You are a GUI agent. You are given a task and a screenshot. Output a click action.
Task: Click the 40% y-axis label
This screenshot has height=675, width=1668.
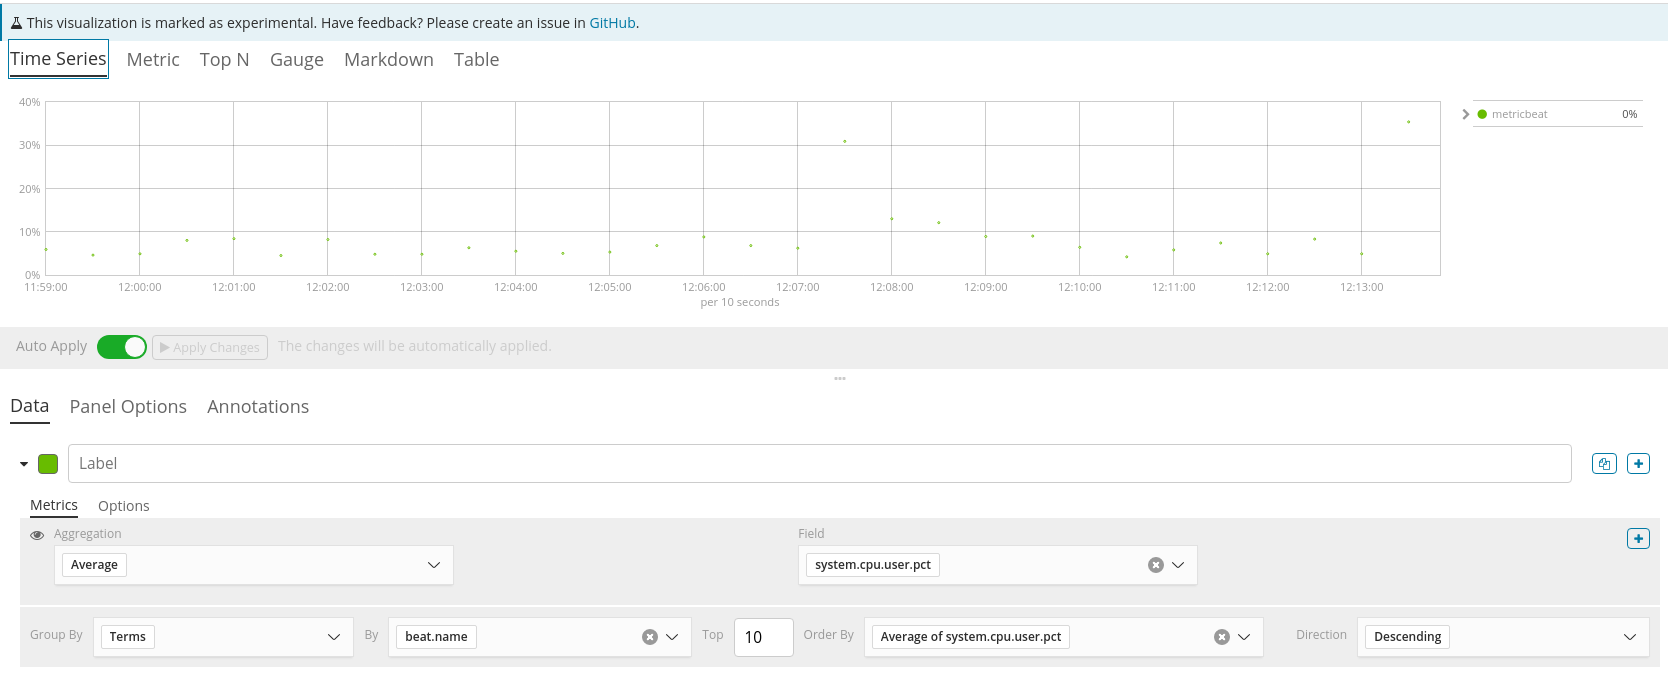[30, 102]
